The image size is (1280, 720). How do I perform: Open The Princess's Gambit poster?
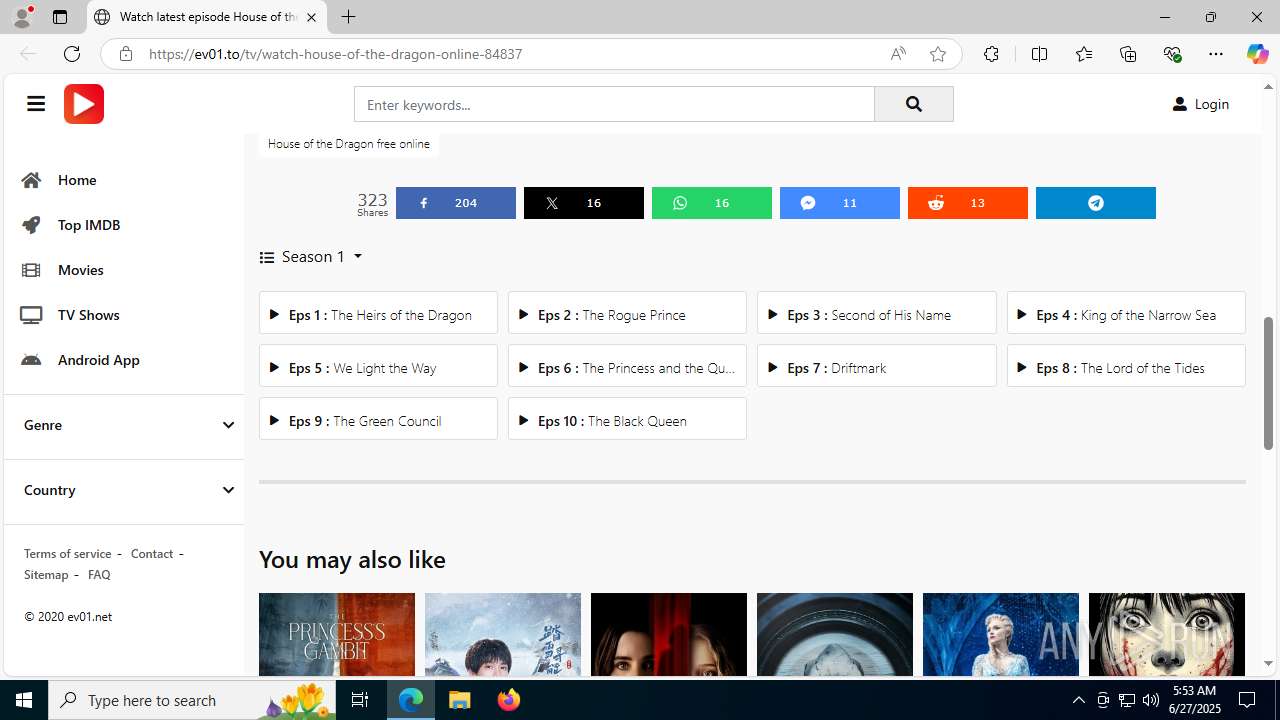[337, 634]
